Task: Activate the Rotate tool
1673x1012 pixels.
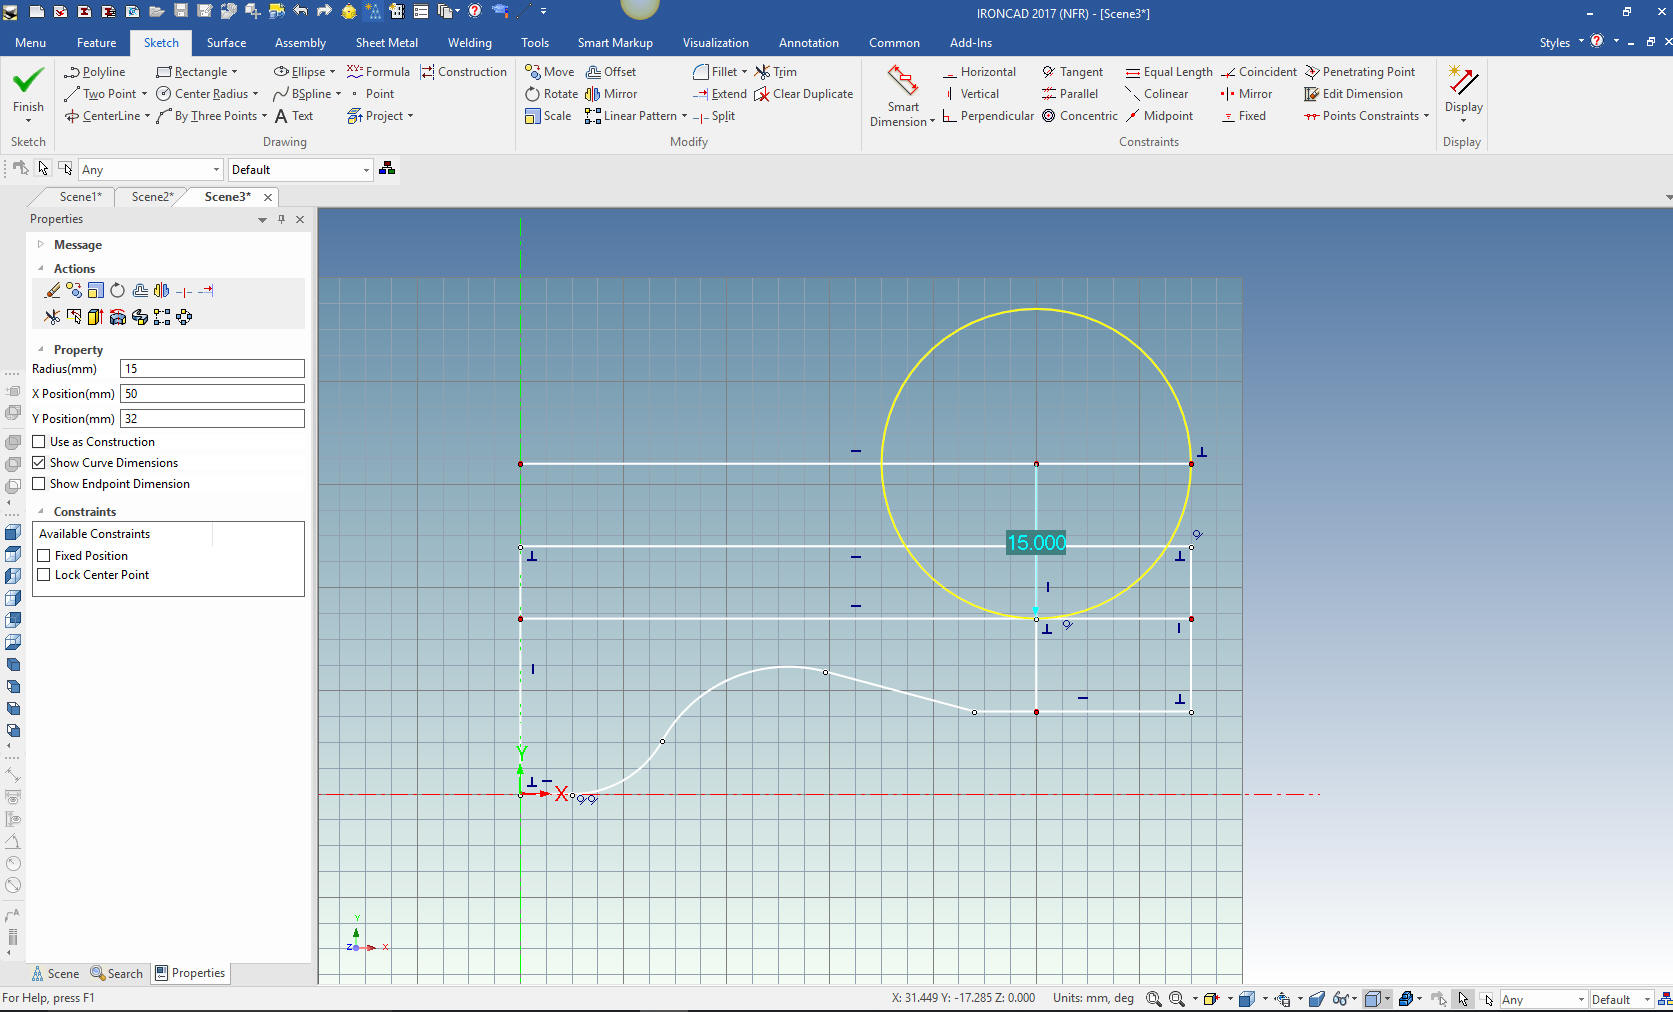Action: [x=552, y=94]
